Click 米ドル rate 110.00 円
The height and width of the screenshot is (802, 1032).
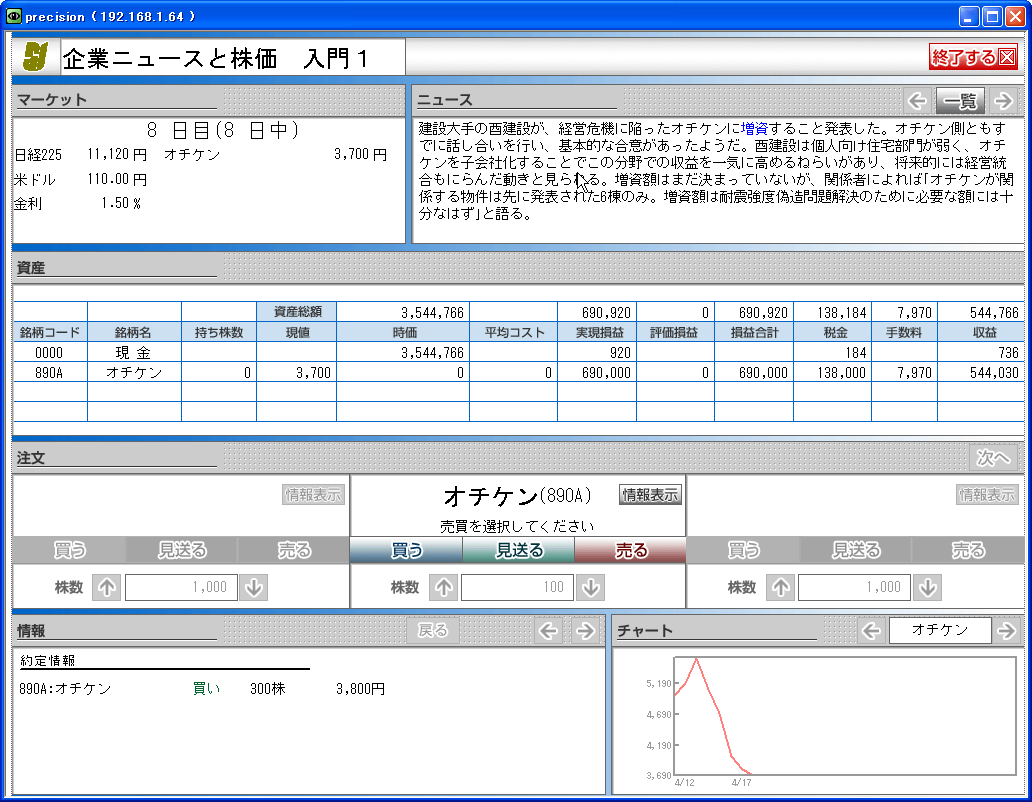click(x=117, y=179)
